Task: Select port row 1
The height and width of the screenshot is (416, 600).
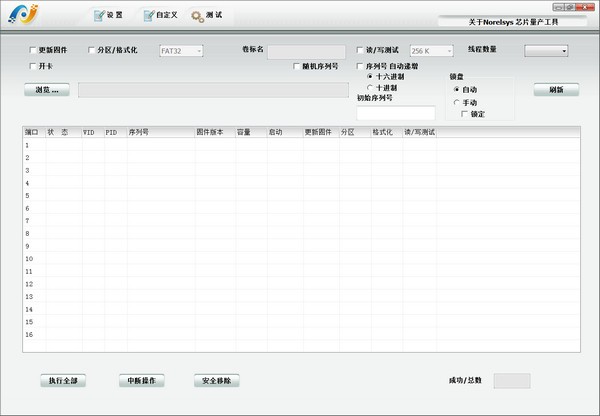Action: (302, 145)
